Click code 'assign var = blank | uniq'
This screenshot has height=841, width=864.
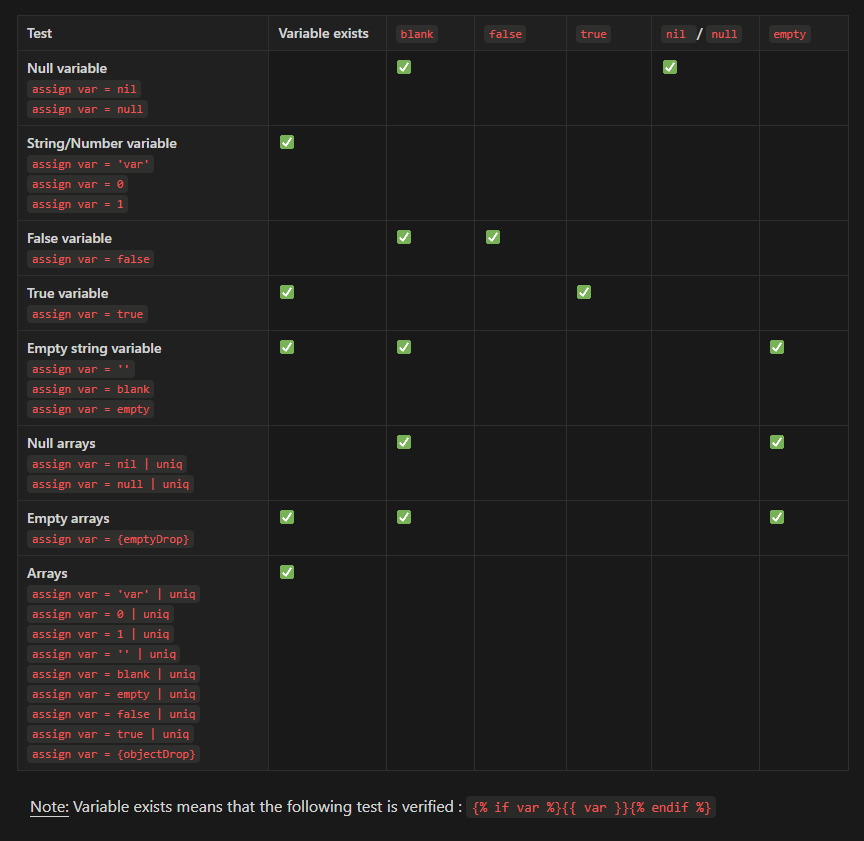[114, 674]
